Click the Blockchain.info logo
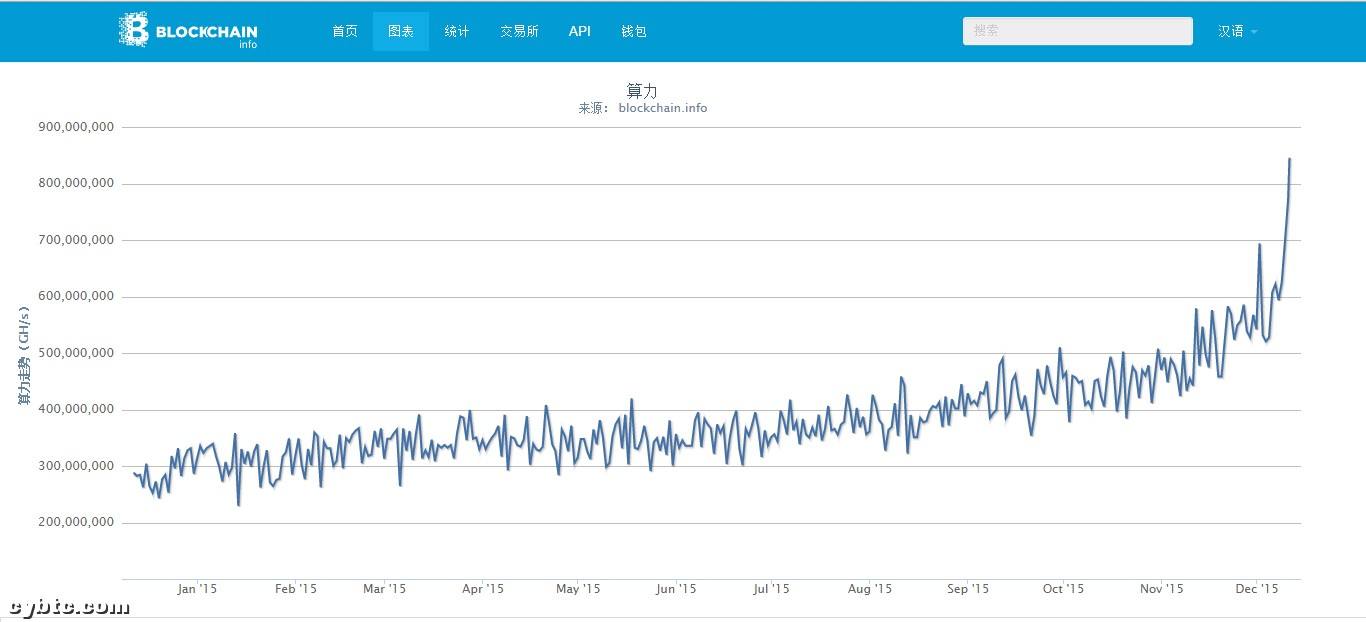The height and width of the screenshot is (622, 1366). 188,31
